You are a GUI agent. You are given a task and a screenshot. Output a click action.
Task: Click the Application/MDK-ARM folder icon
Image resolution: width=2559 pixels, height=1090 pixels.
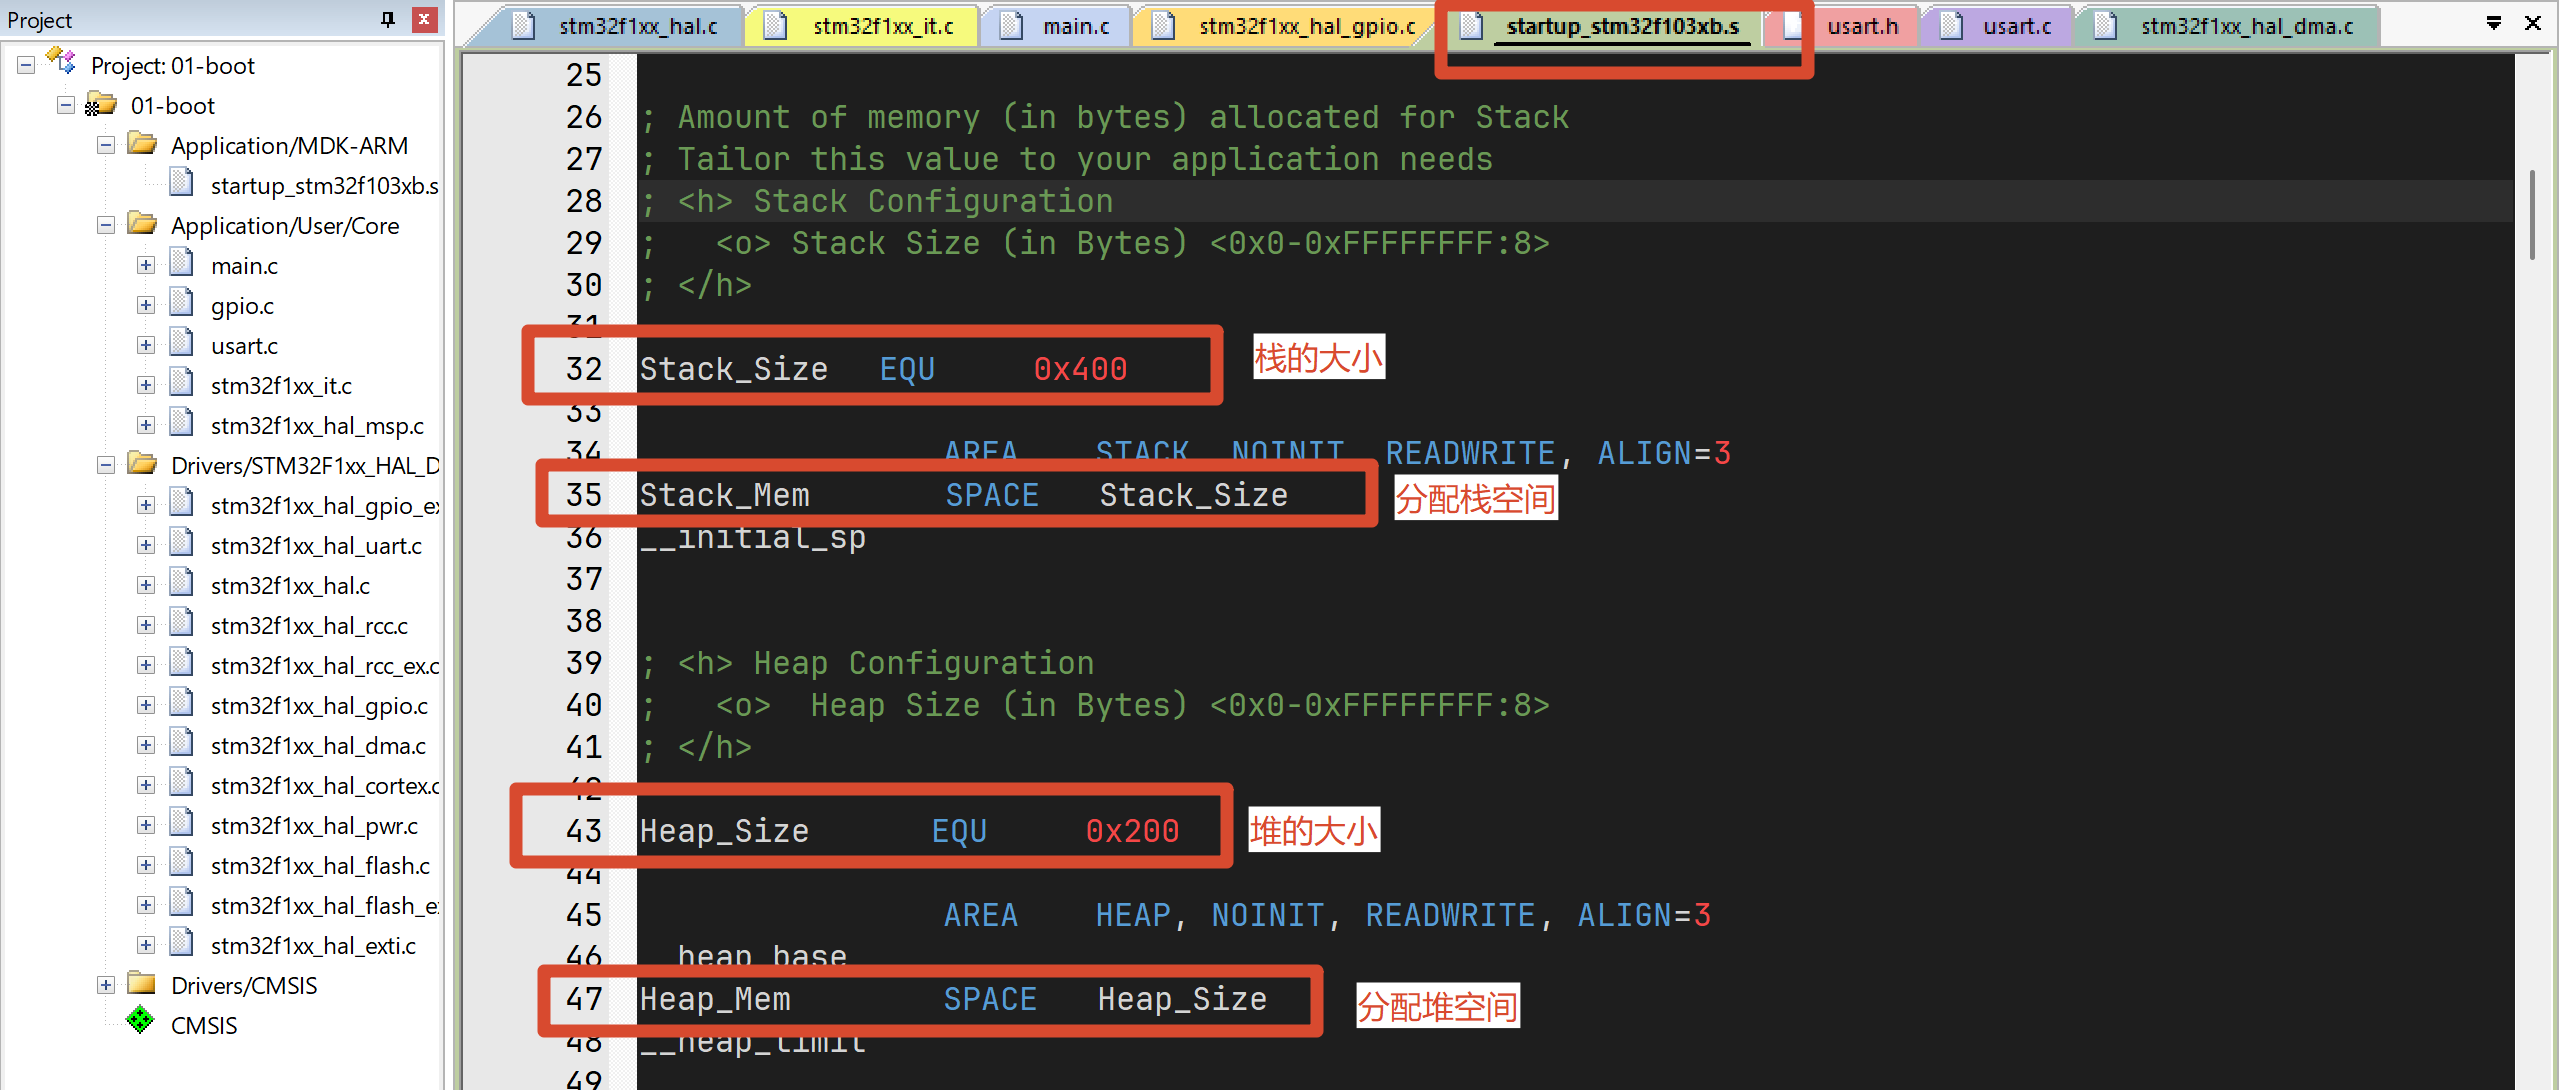click(142, 143)
